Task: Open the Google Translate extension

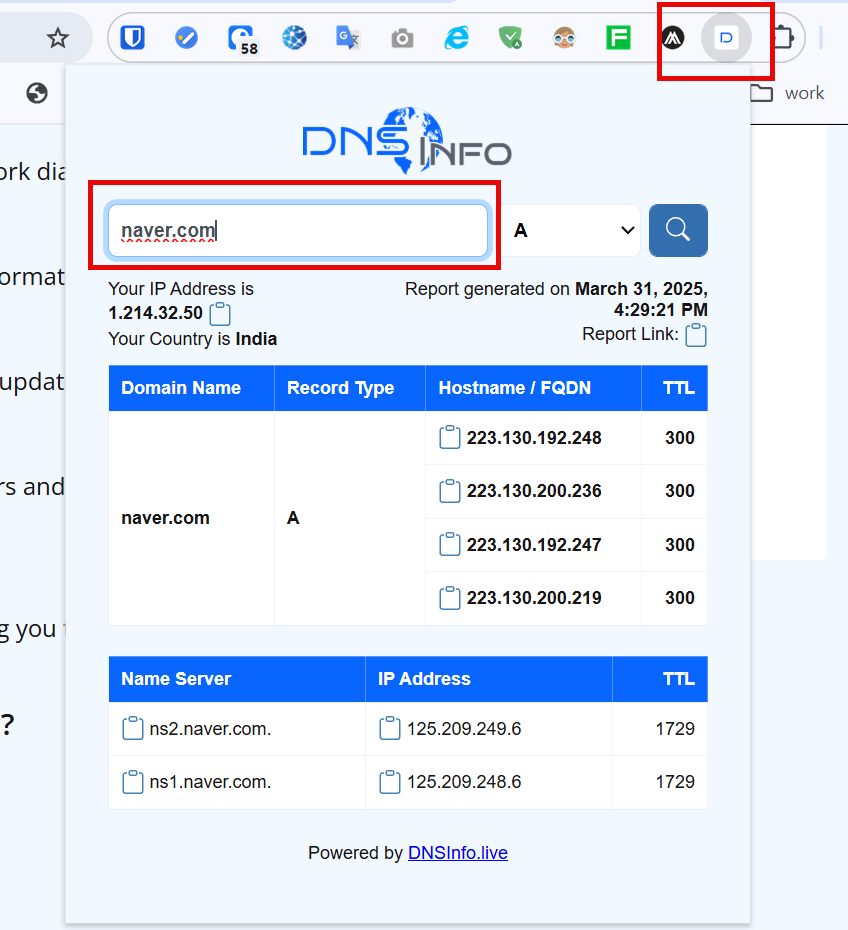Action: (348, 38)
